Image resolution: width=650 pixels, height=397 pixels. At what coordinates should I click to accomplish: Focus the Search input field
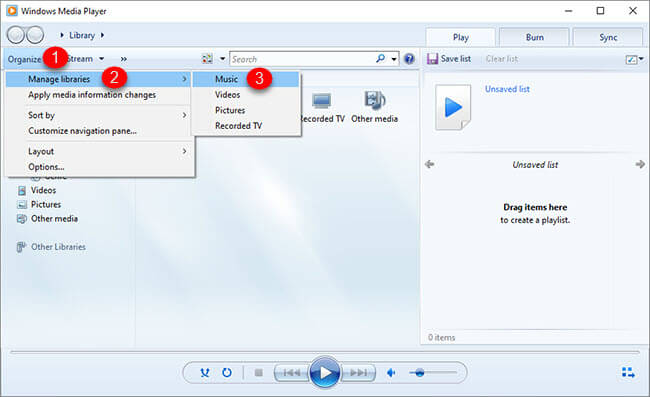pyautogui.click(x=302, y=59)
